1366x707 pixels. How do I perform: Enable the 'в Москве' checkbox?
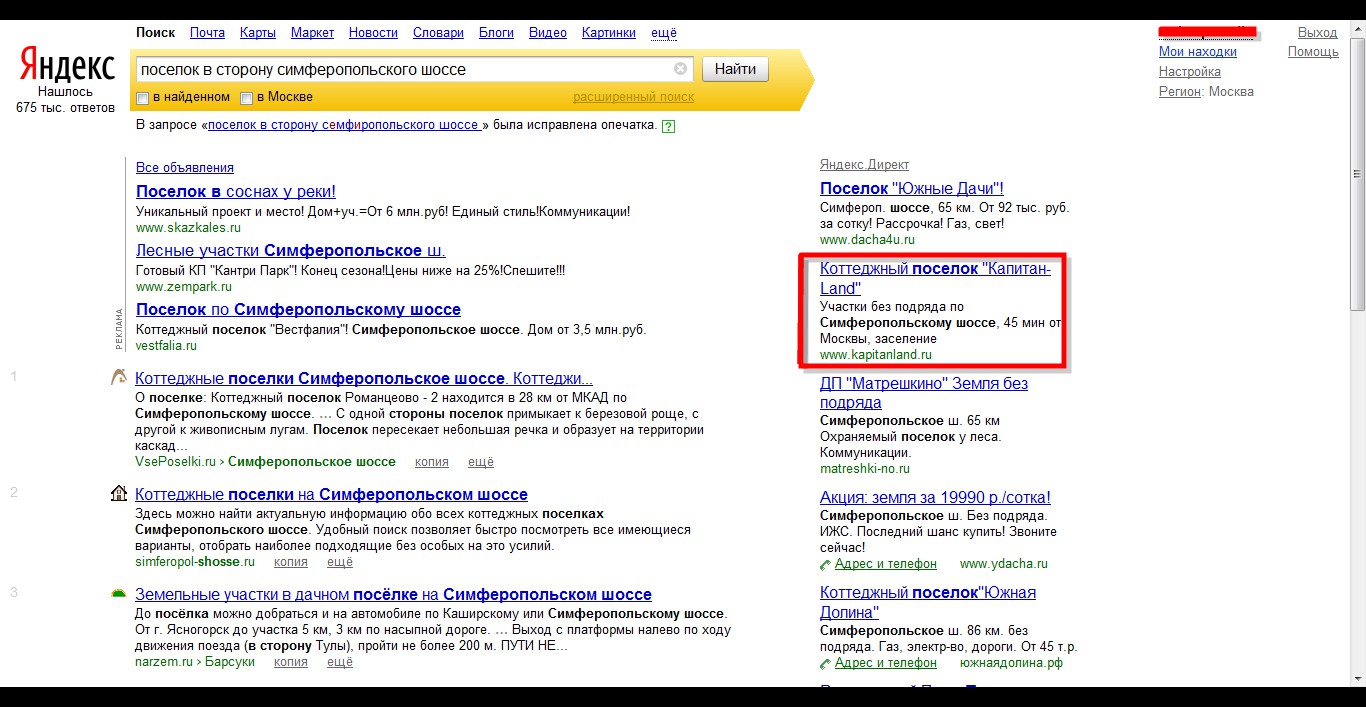point(246,98)
